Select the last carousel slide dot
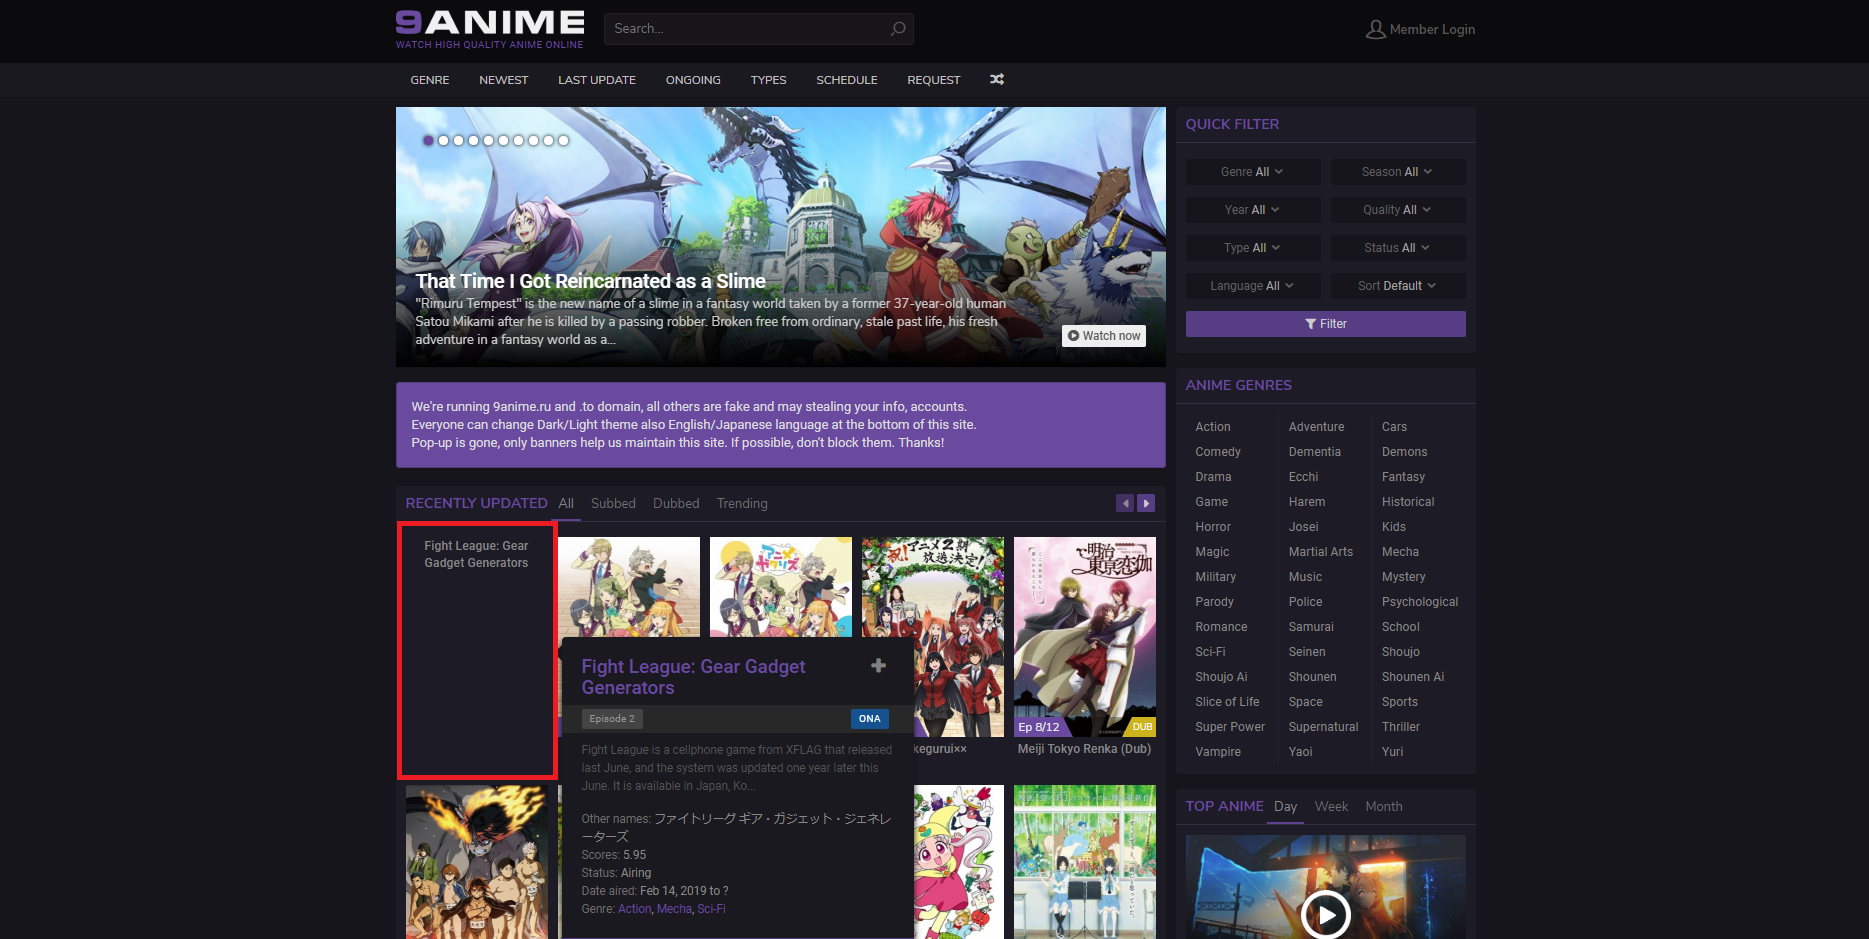The width and height of the screenshot is (1869, 939). [x=563, y=141]
